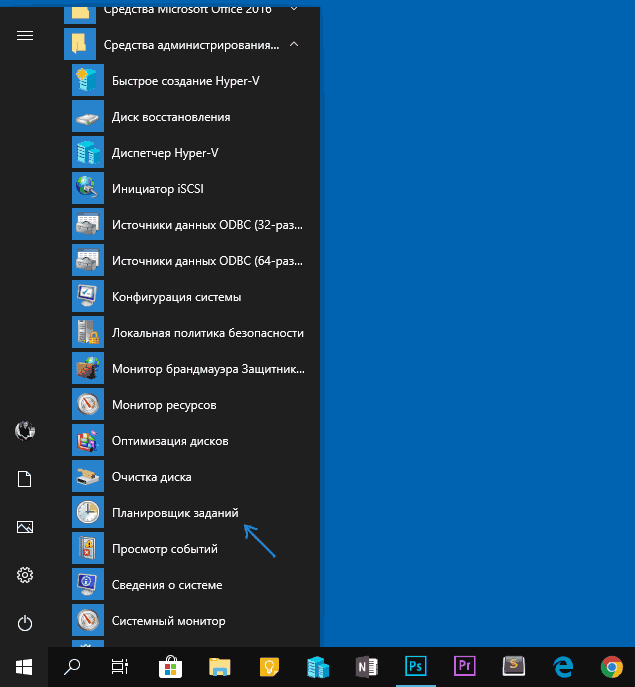The image size is (635, 687).
Task: Click the Инициатор iSCSI label
Action: click(158, 189)
